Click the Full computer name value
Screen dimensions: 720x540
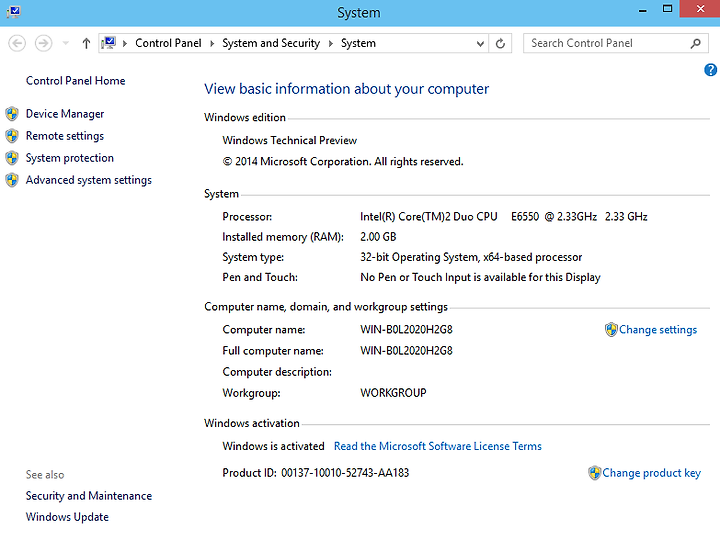406,351
